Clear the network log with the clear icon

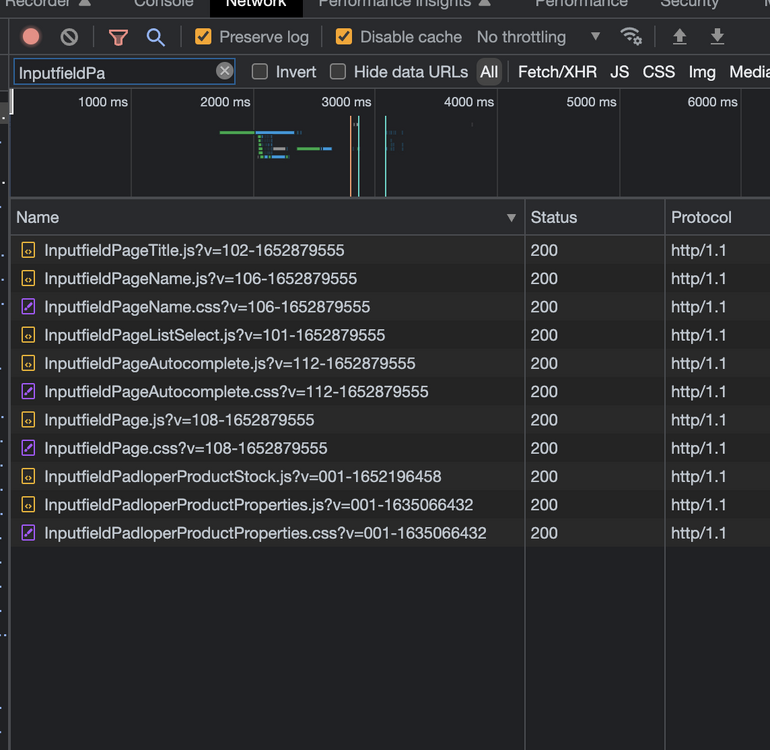tap(69, 37)
